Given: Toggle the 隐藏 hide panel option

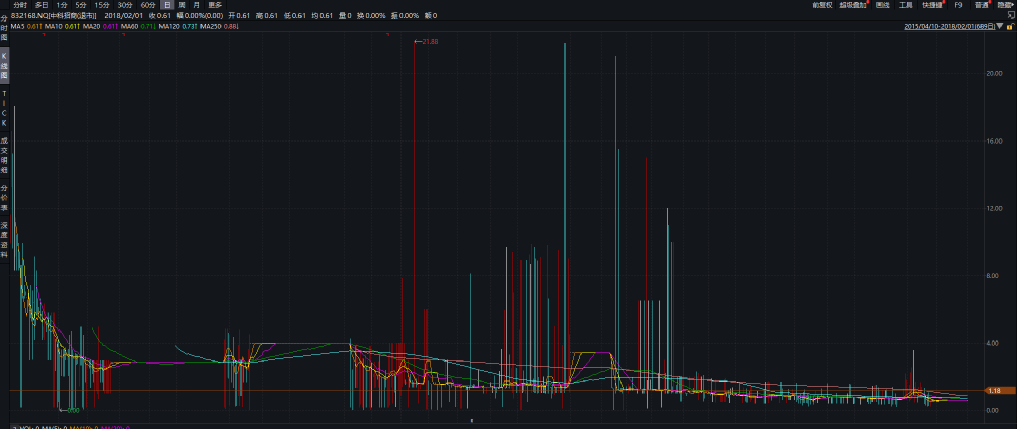Looking at the screenshot, I should point(1004,5).
